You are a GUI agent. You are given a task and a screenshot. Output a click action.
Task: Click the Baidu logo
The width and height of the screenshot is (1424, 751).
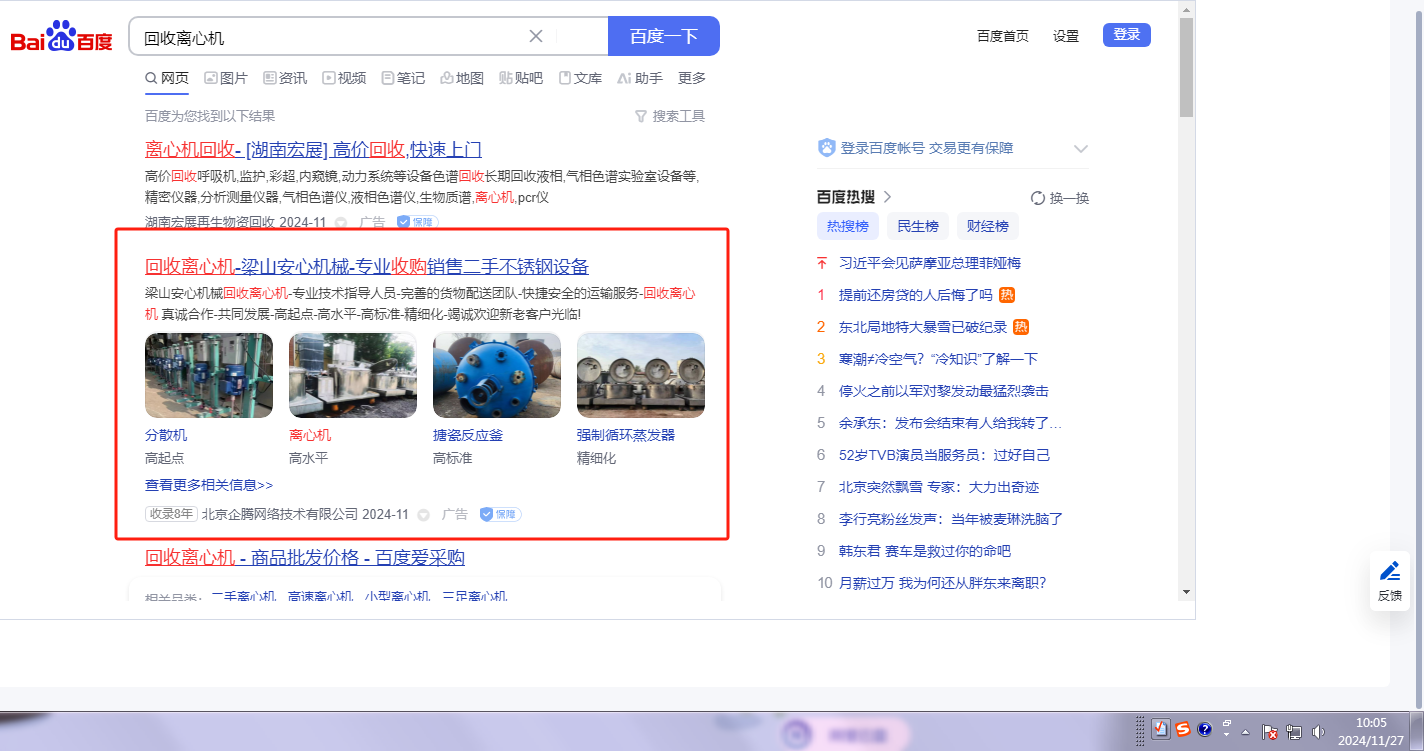tap(61, 38)
